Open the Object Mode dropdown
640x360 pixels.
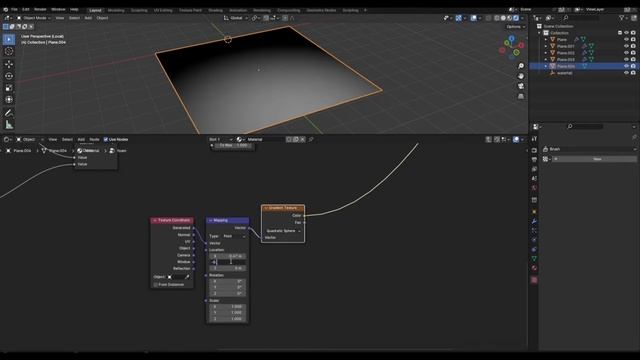point(33,18)
